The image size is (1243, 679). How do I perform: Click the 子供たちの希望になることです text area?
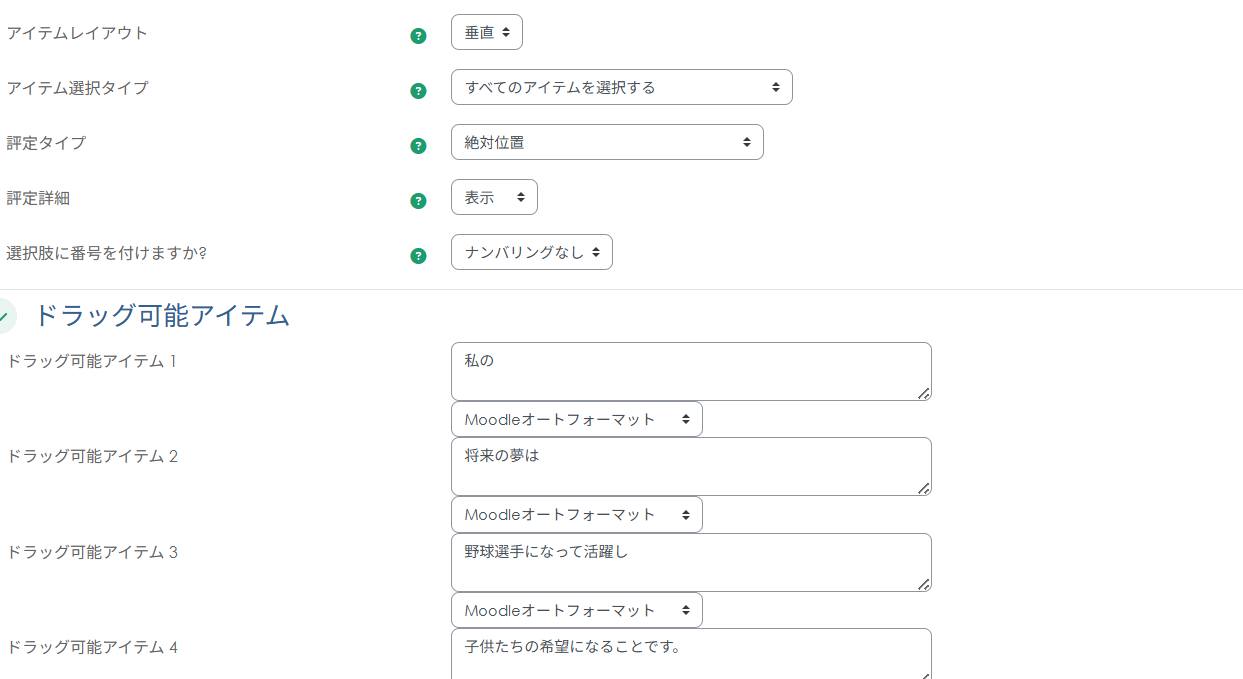click(x=690, y=653)
